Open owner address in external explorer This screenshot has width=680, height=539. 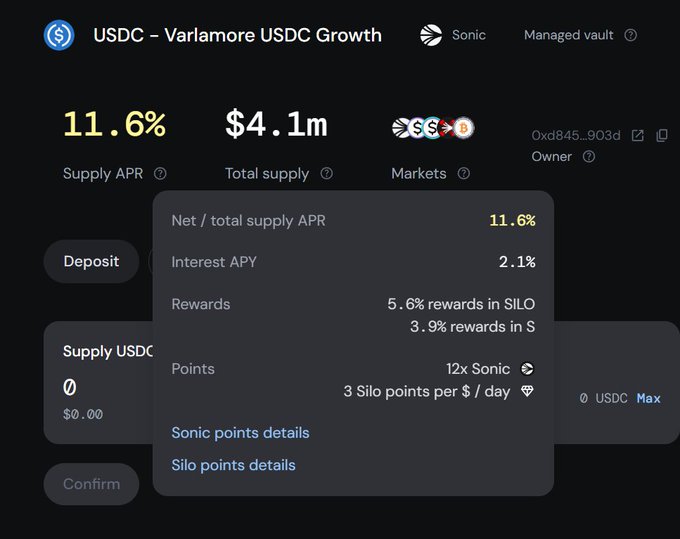[x=638, y=135]
